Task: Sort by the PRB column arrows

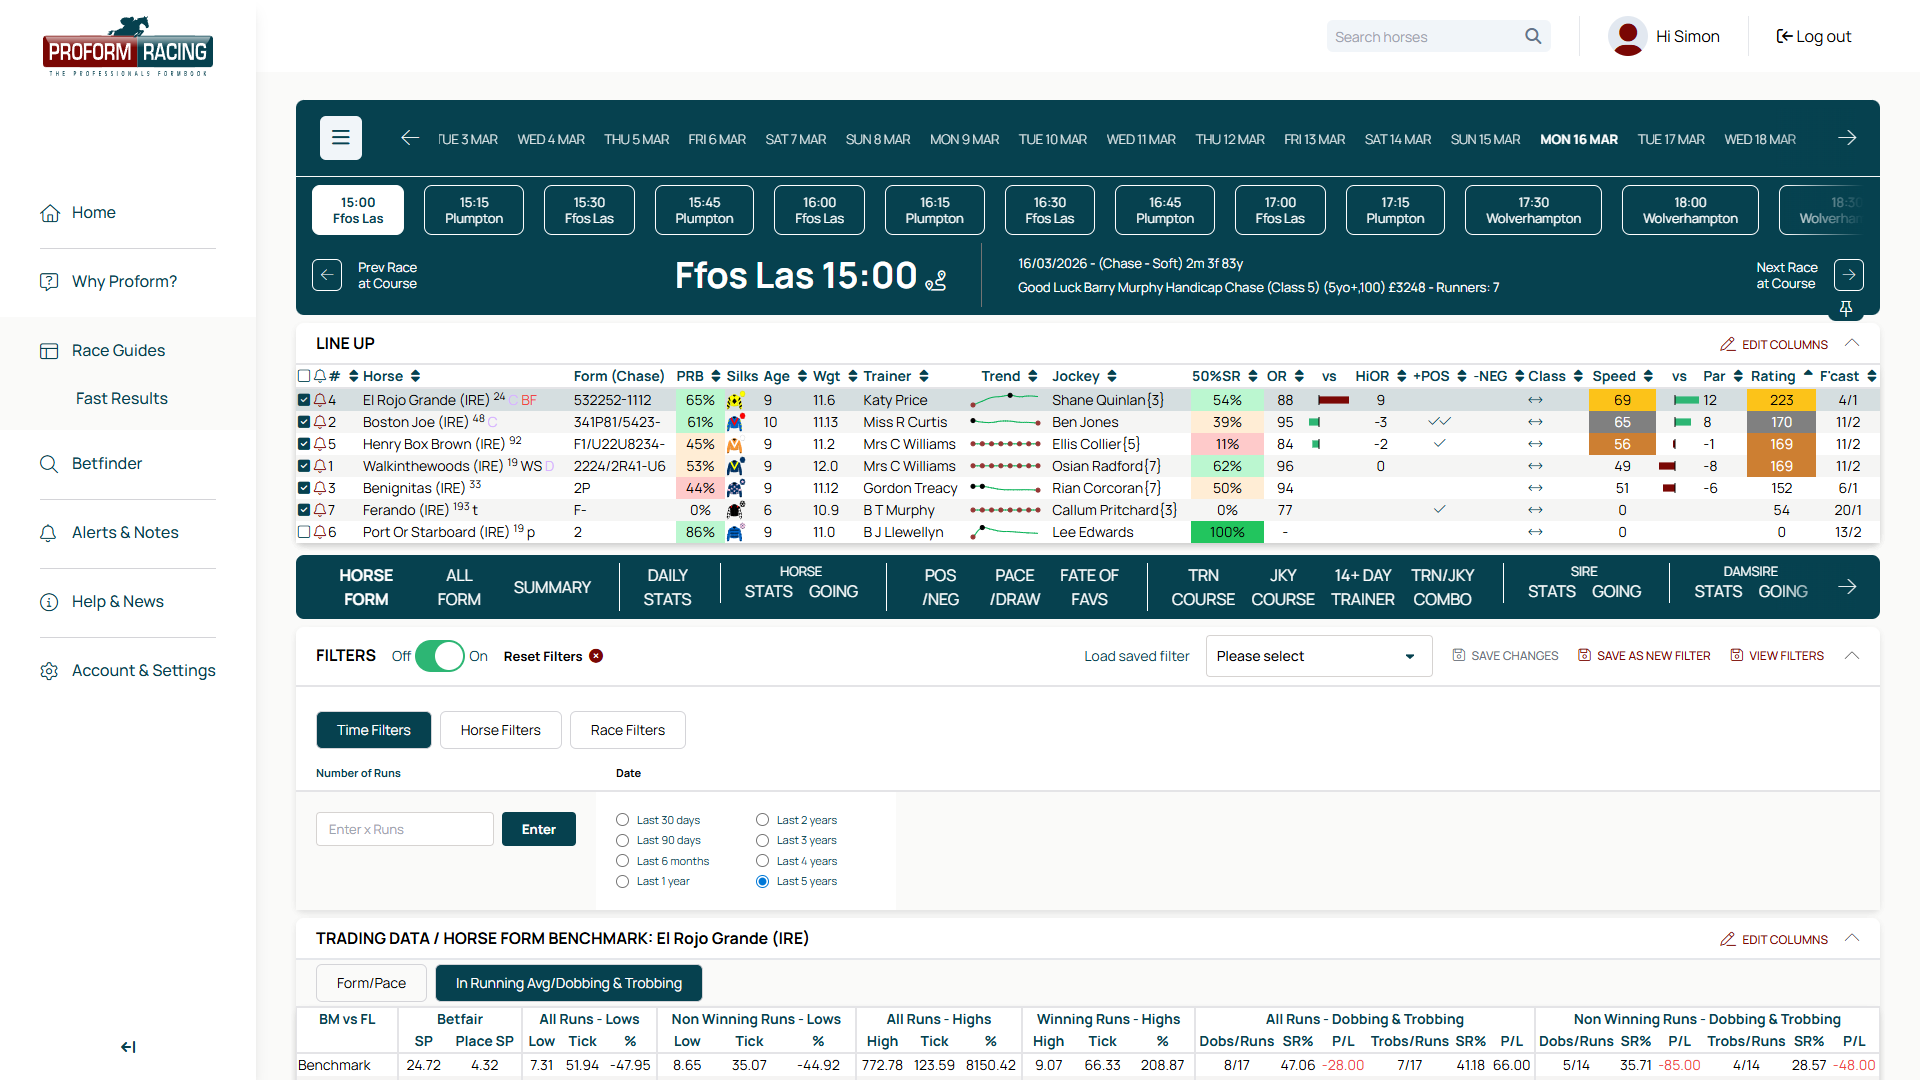Action: pos(716,376)
